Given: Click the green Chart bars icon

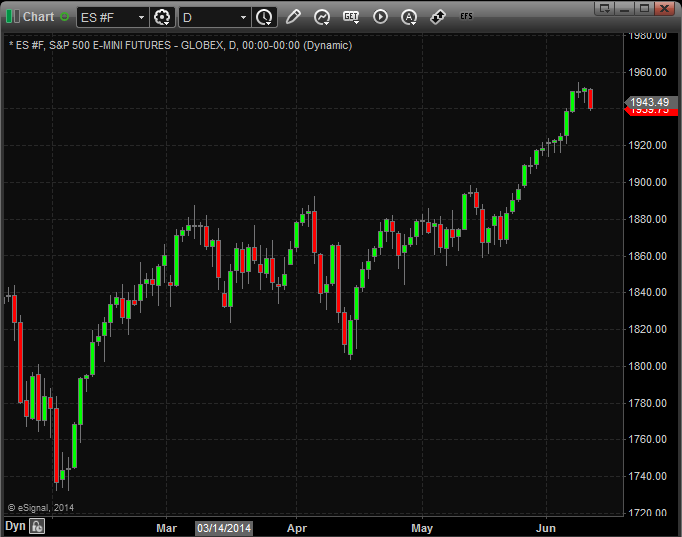Looking at the screenshot, I should point(12,17).
